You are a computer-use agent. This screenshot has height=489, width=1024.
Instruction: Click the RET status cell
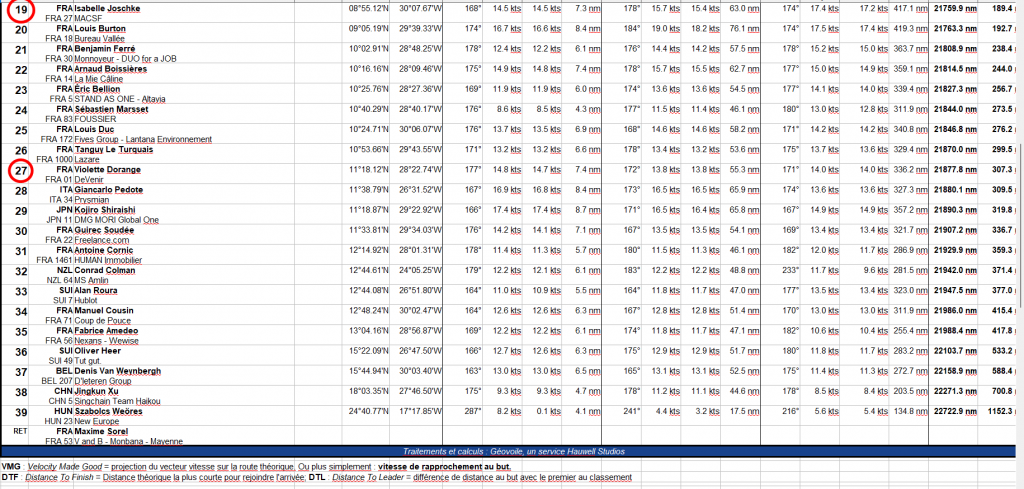point(20,430)
